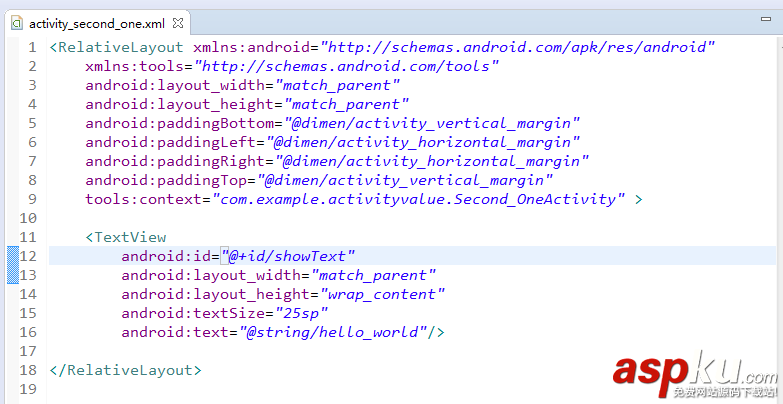This screenshot has height=404, width=783.
Task: Click android:paddingLeft attribute on line 6
Action: point(171,142)
